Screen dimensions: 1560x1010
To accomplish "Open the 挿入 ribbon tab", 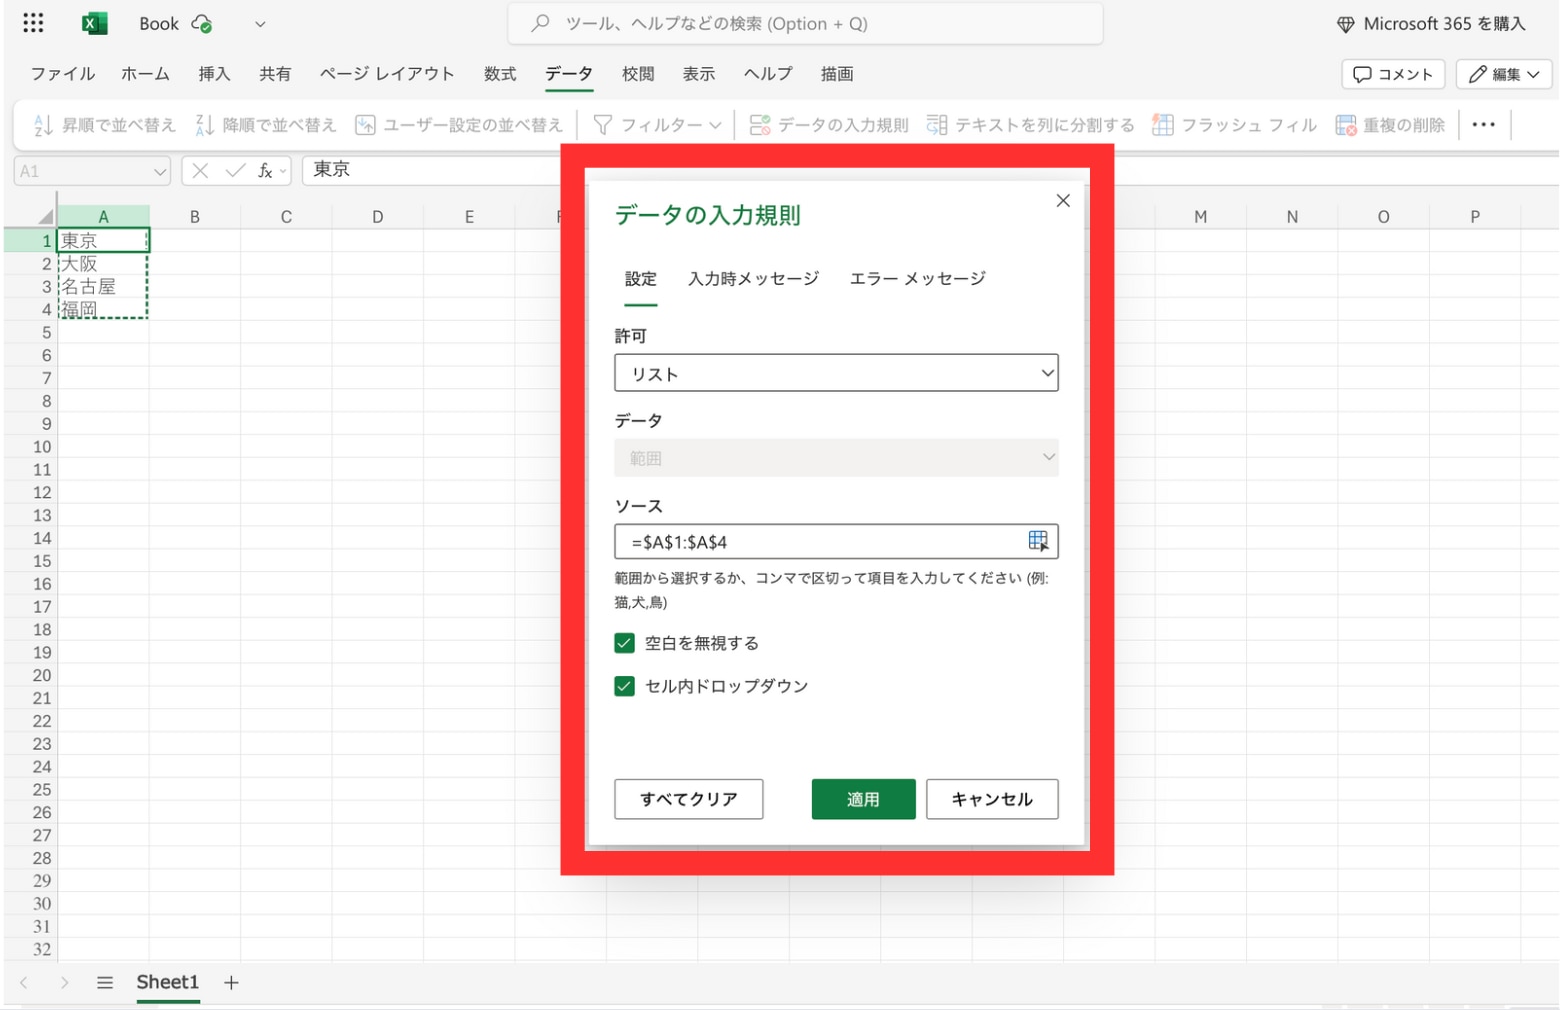I will [214, 74].
